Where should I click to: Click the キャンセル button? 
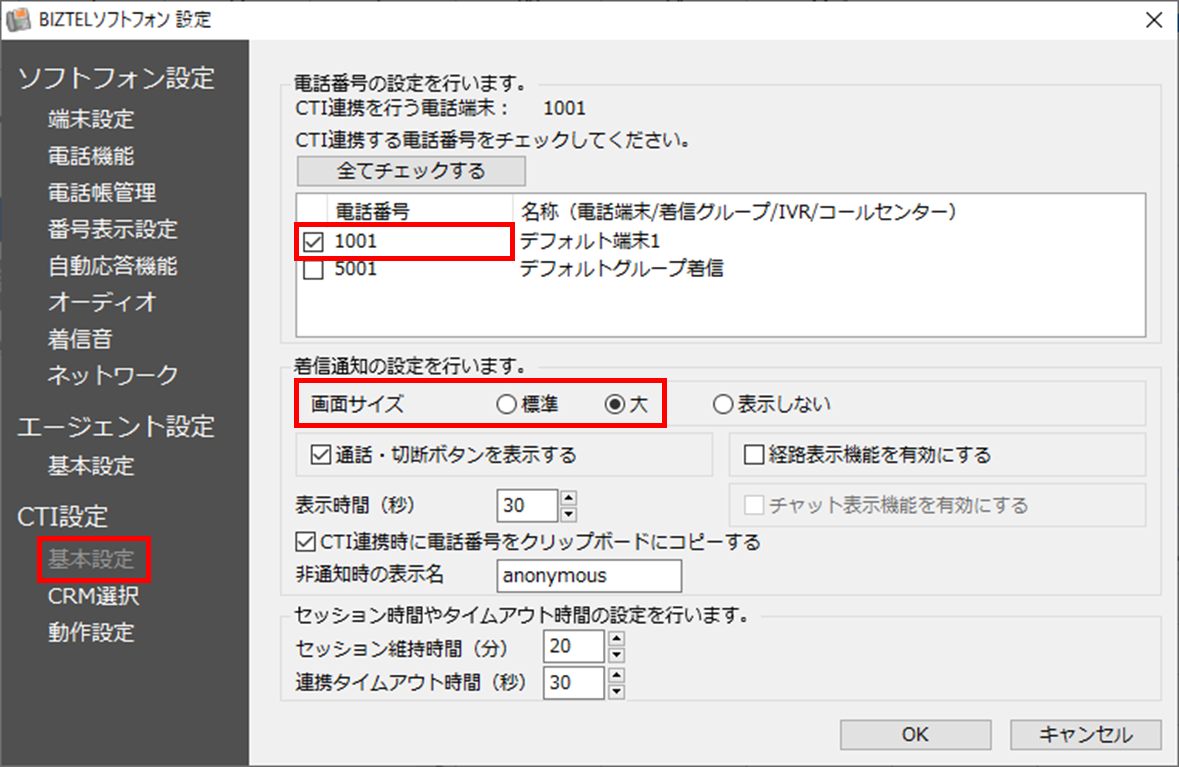click(1086, 735)
